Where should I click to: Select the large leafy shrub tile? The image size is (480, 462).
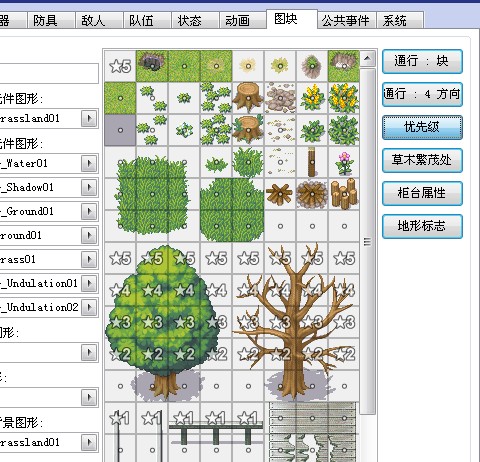click(344, 130)
